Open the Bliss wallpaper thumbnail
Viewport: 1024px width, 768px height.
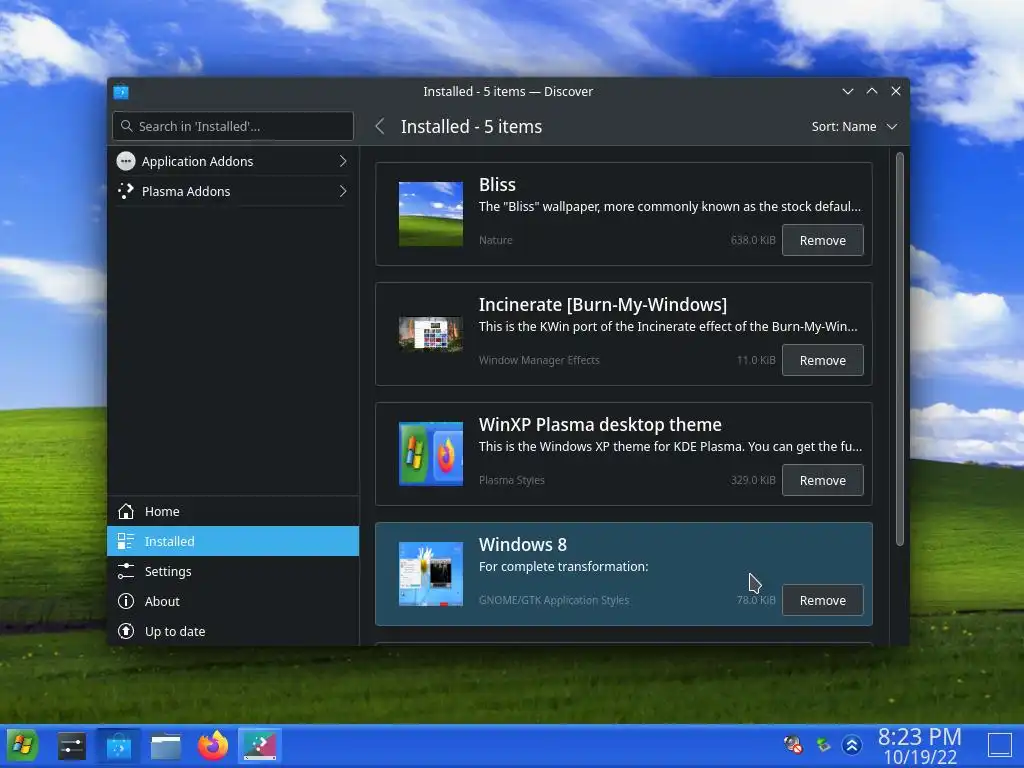coord(431,214)
